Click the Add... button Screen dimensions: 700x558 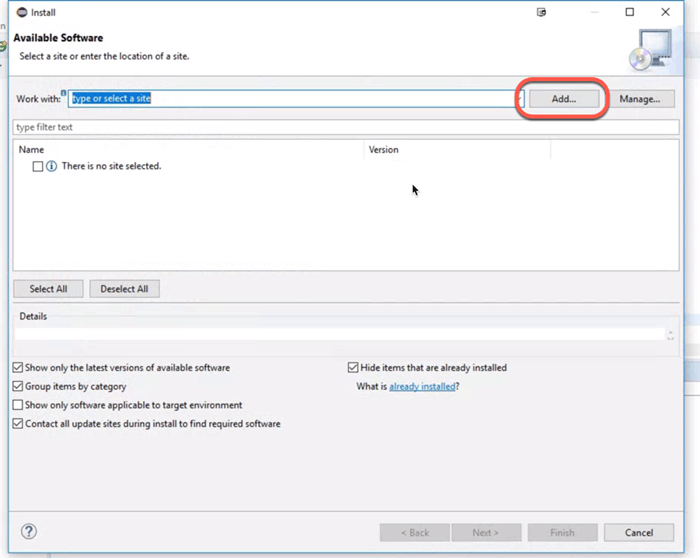click(x=563, y=99)
